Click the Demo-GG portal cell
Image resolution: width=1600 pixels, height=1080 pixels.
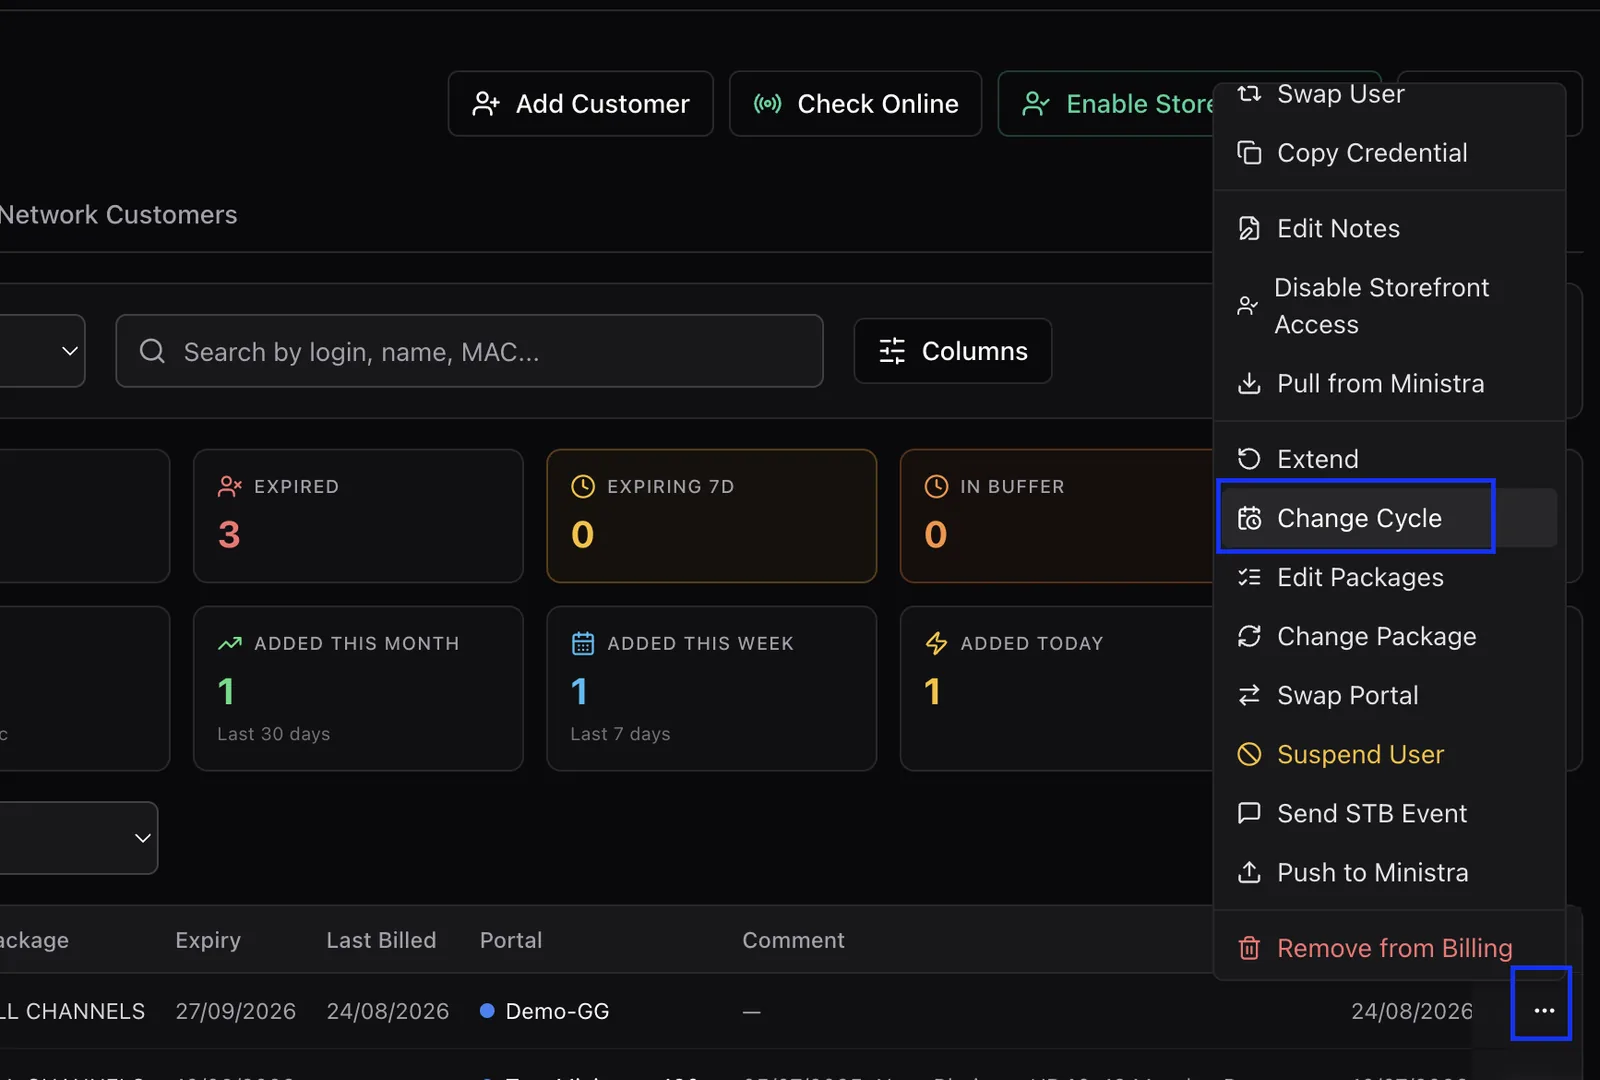[x=545, y=1011]
